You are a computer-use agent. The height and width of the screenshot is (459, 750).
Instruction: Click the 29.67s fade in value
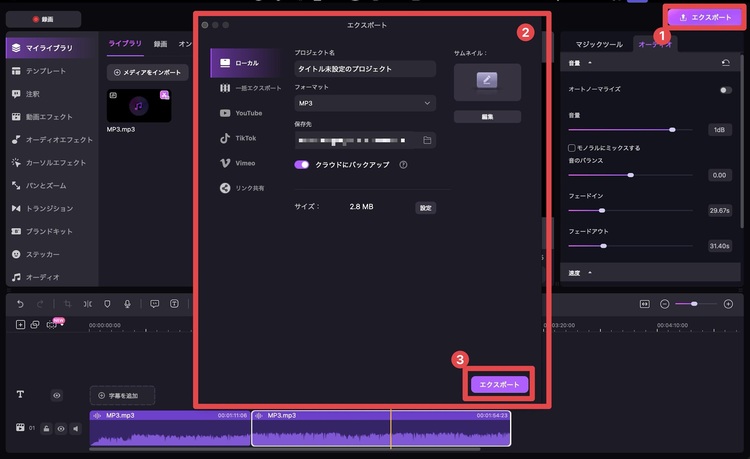[719, 210]
